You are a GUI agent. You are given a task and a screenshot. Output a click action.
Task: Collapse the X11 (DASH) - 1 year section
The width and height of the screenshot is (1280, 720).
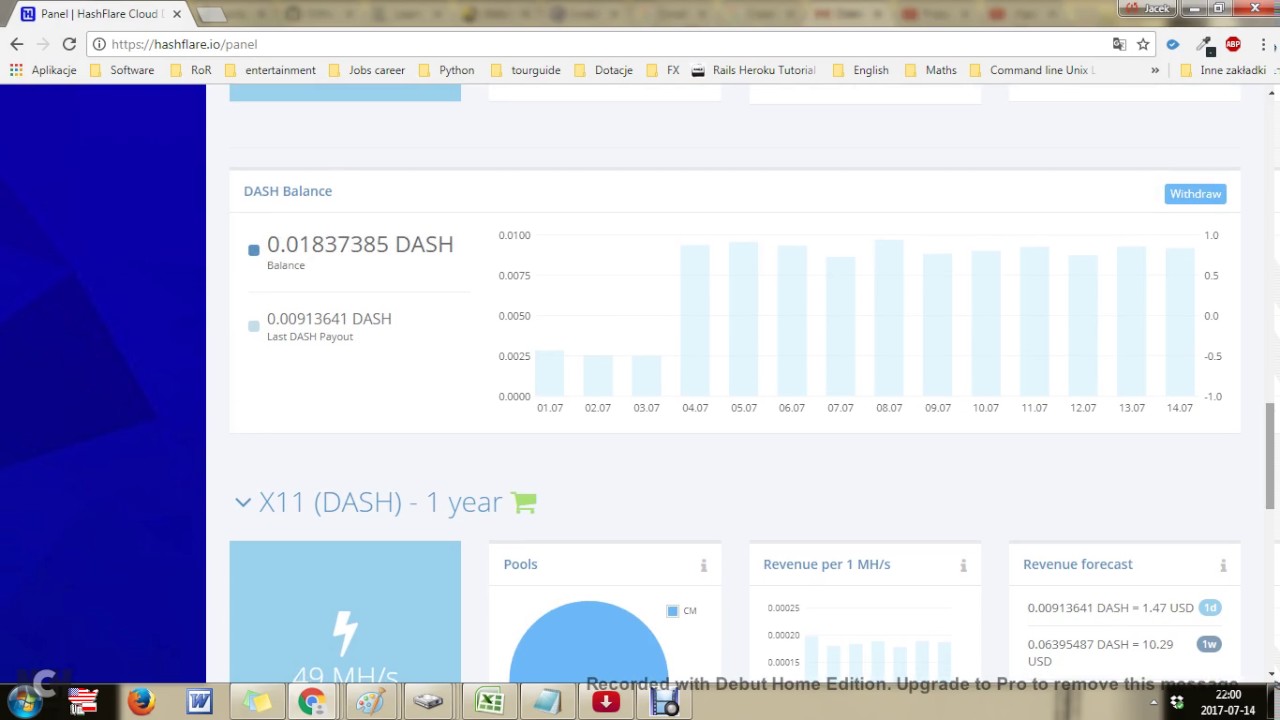point(243,502)
